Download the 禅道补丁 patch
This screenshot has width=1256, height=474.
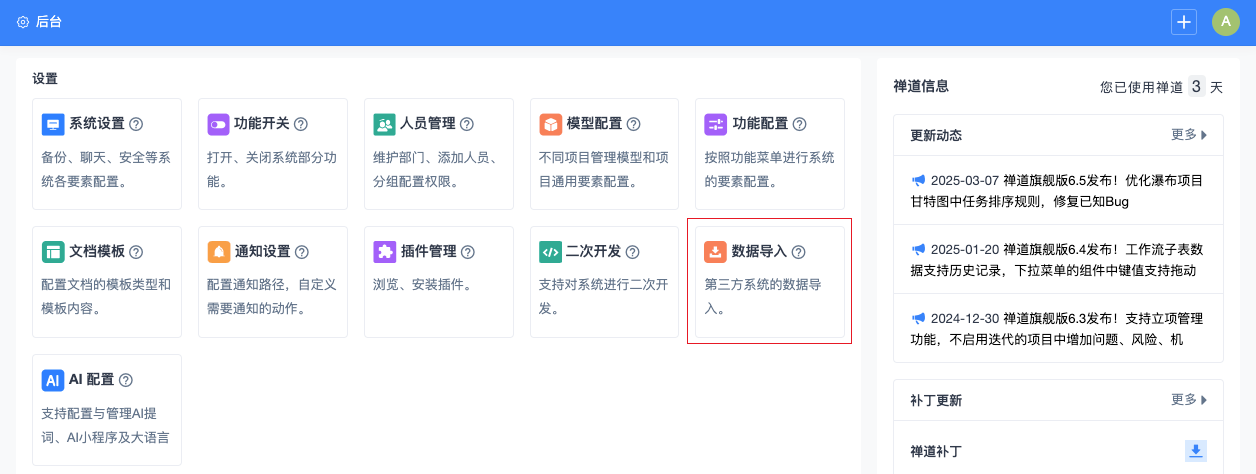click(x=1195, y=451)
